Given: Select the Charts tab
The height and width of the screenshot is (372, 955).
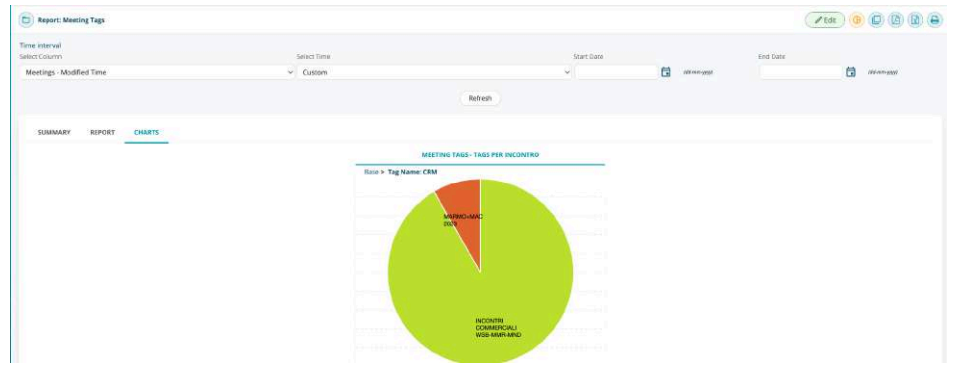Looking at the screenshot, I should click(x=146, y=132).
